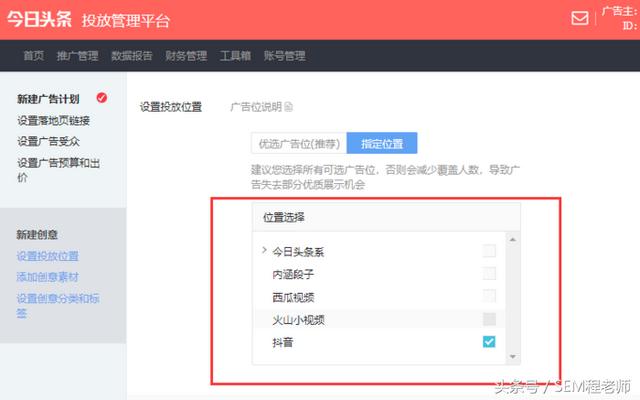Image resolution: width=640 pixels, height=400 pixels.
Task: Select the 指定位置 button
Action: [x=382, y=143]
